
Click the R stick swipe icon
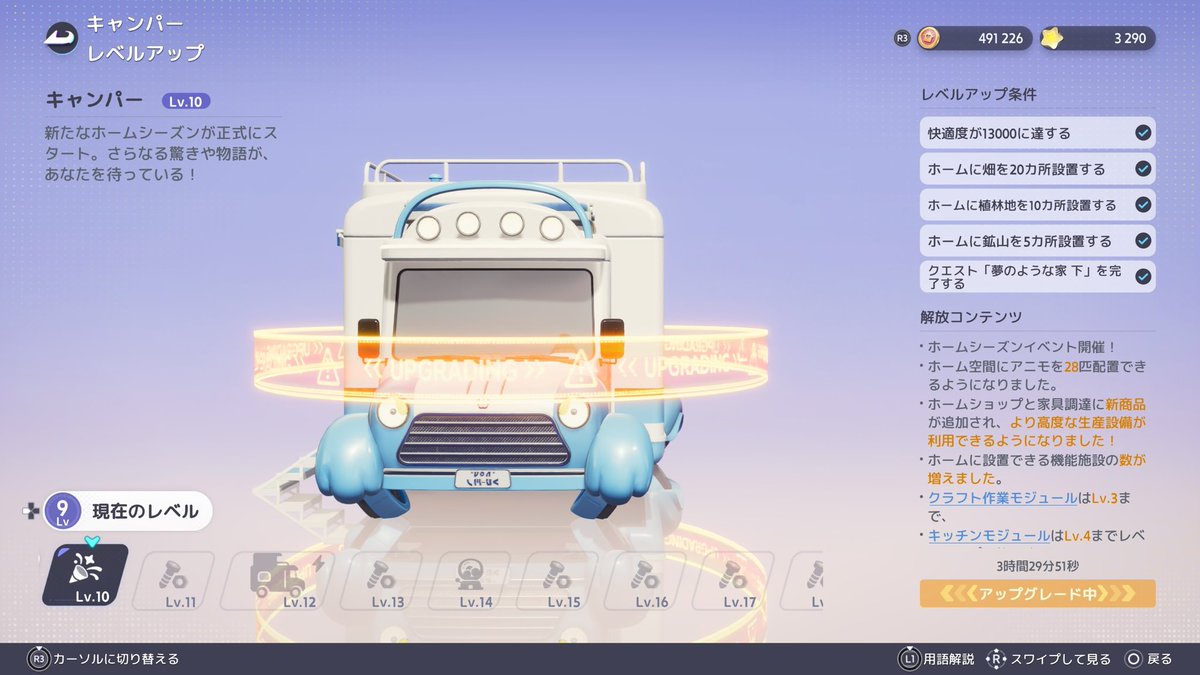[x=995, y=659]
